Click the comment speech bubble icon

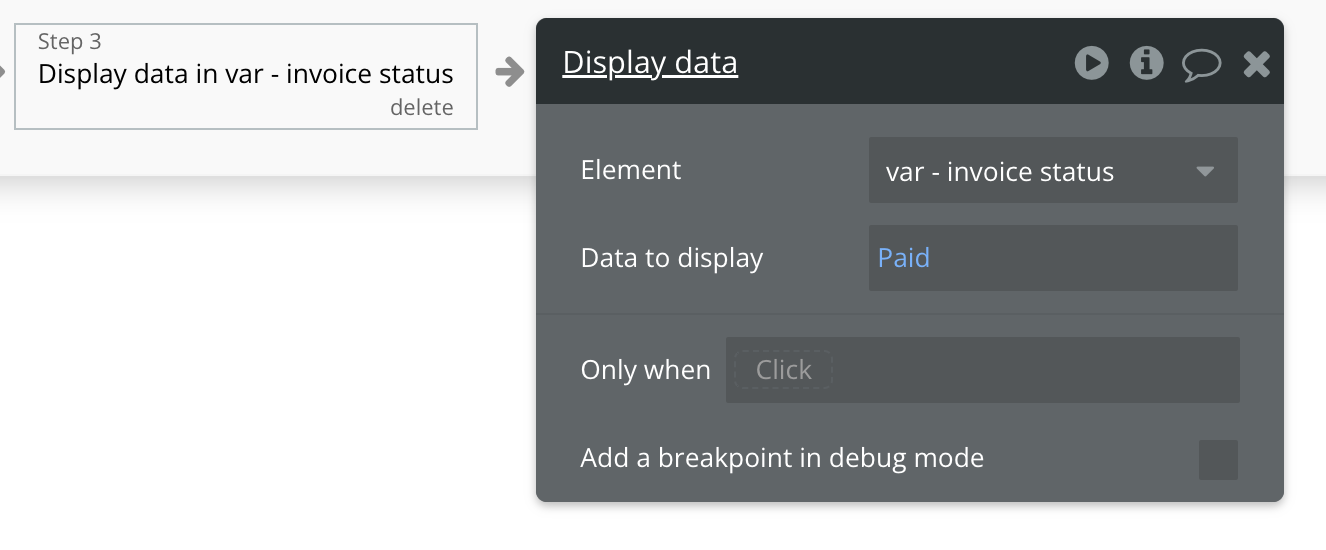click(x=1201, y=65)
